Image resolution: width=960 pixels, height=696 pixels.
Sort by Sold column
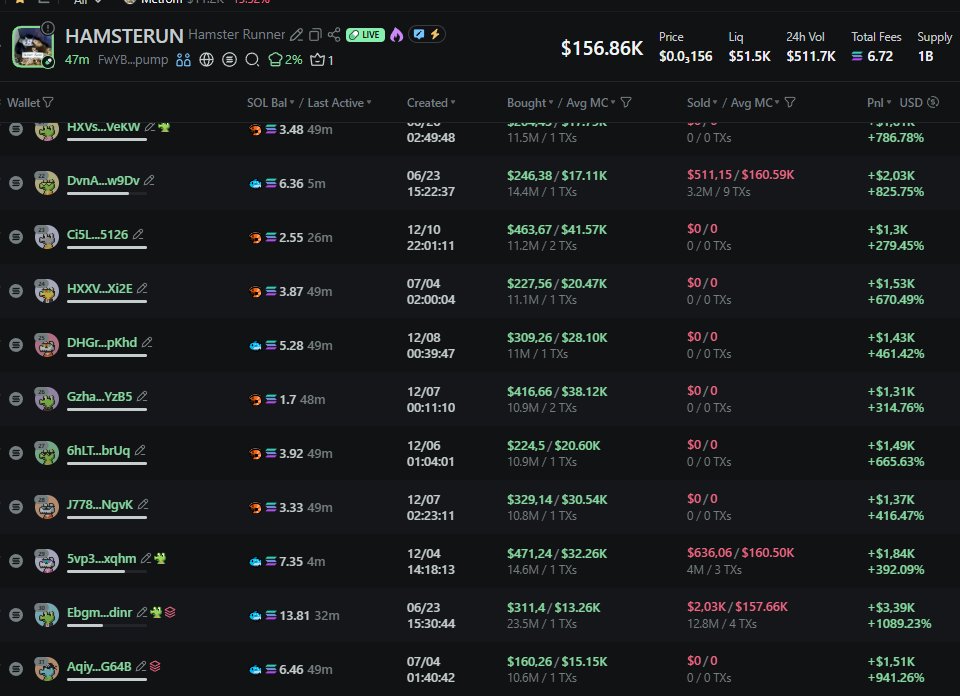(x=702, y=102)
